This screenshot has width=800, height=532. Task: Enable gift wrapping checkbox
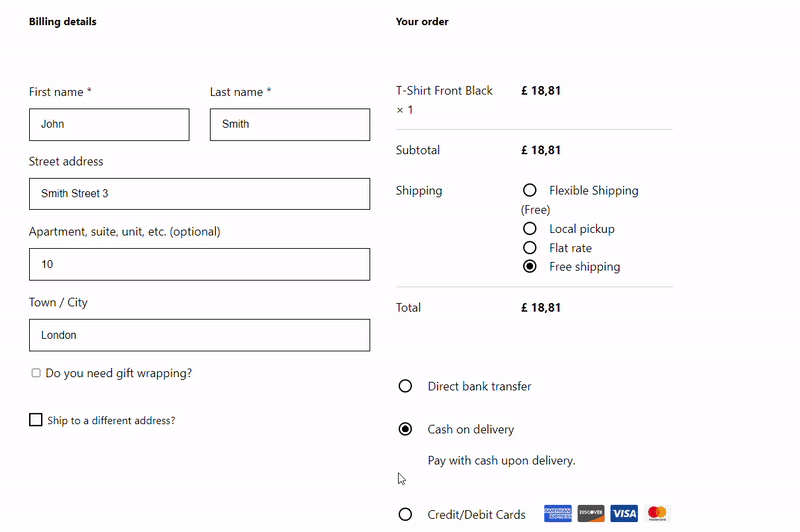coord(36,373)
